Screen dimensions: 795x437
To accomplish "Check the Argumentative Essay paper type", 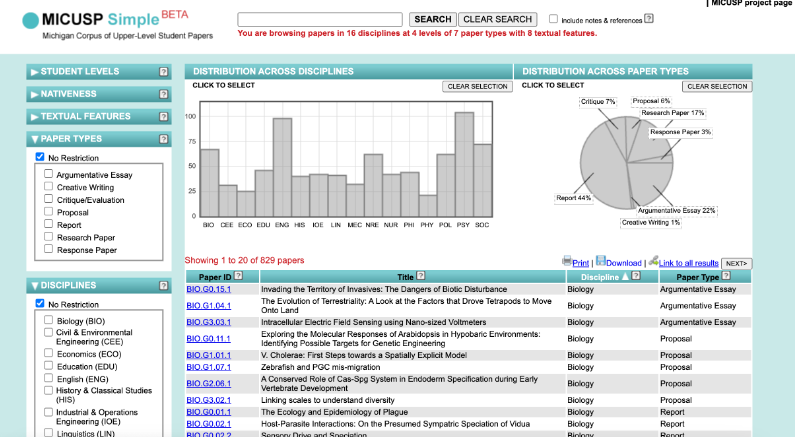I will [x=48, y=175].
